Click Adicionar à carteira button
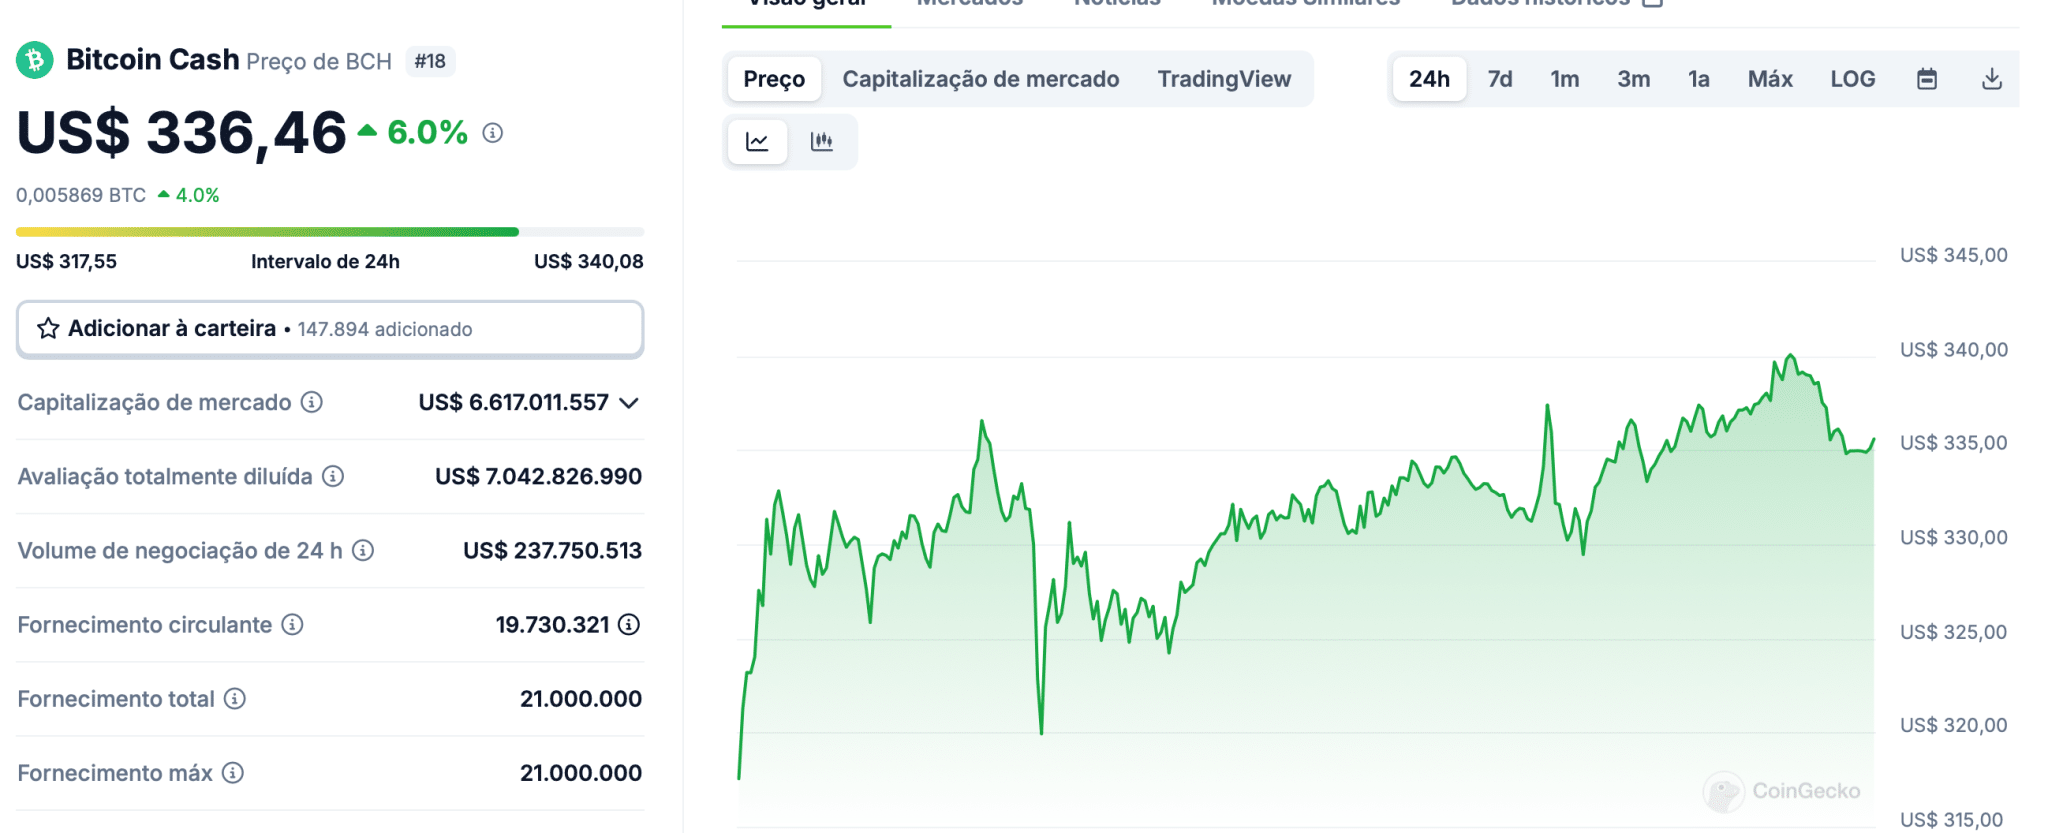The height and width of the screenshot is (833, 2048). [x=330, y=329]
